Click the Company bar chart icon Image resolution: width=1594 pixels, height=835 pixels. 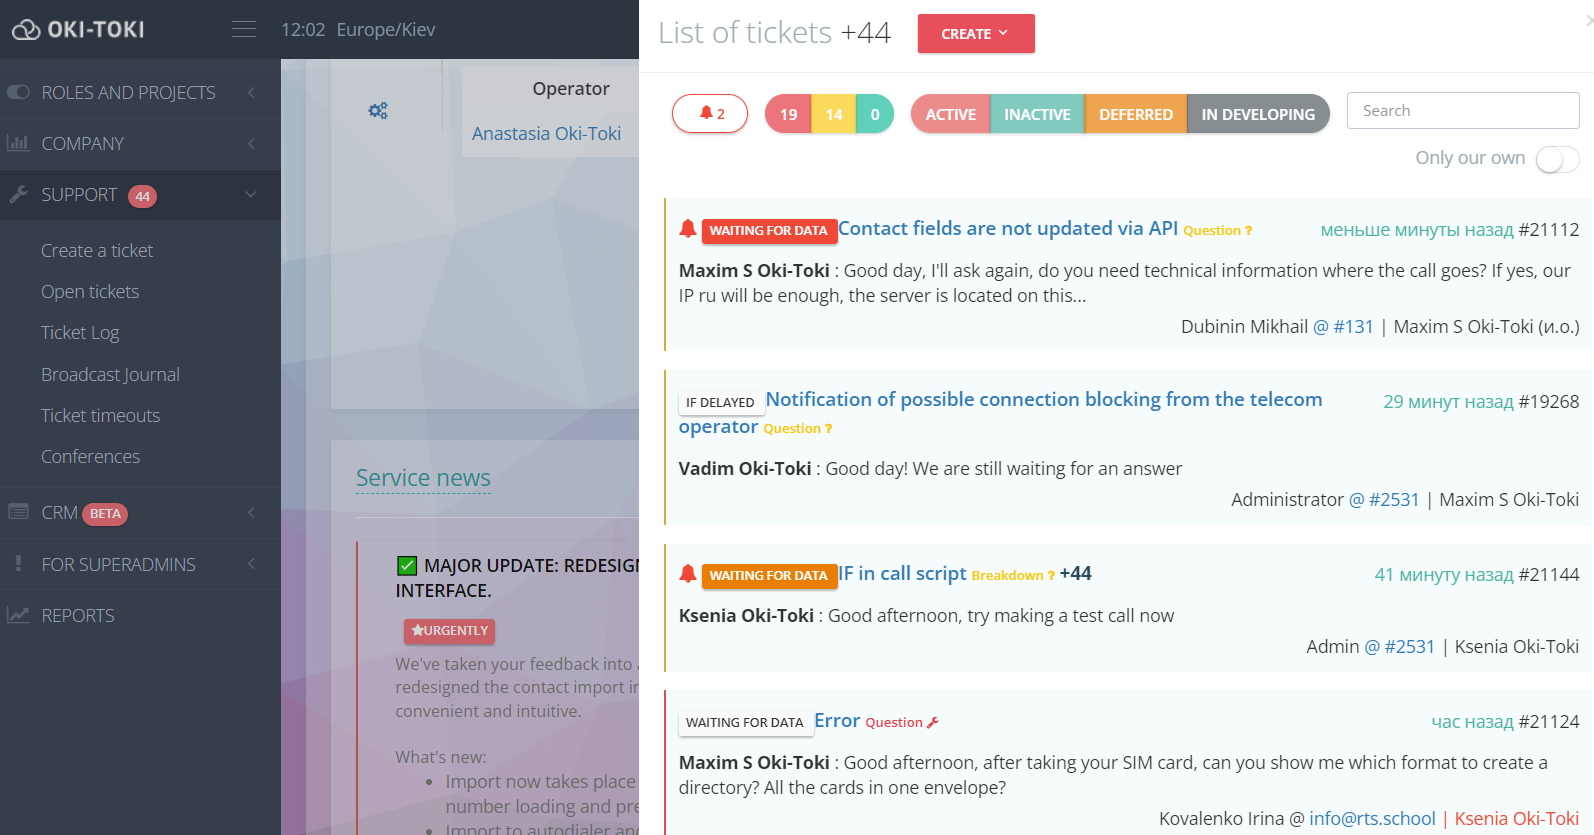pos(18,143)
